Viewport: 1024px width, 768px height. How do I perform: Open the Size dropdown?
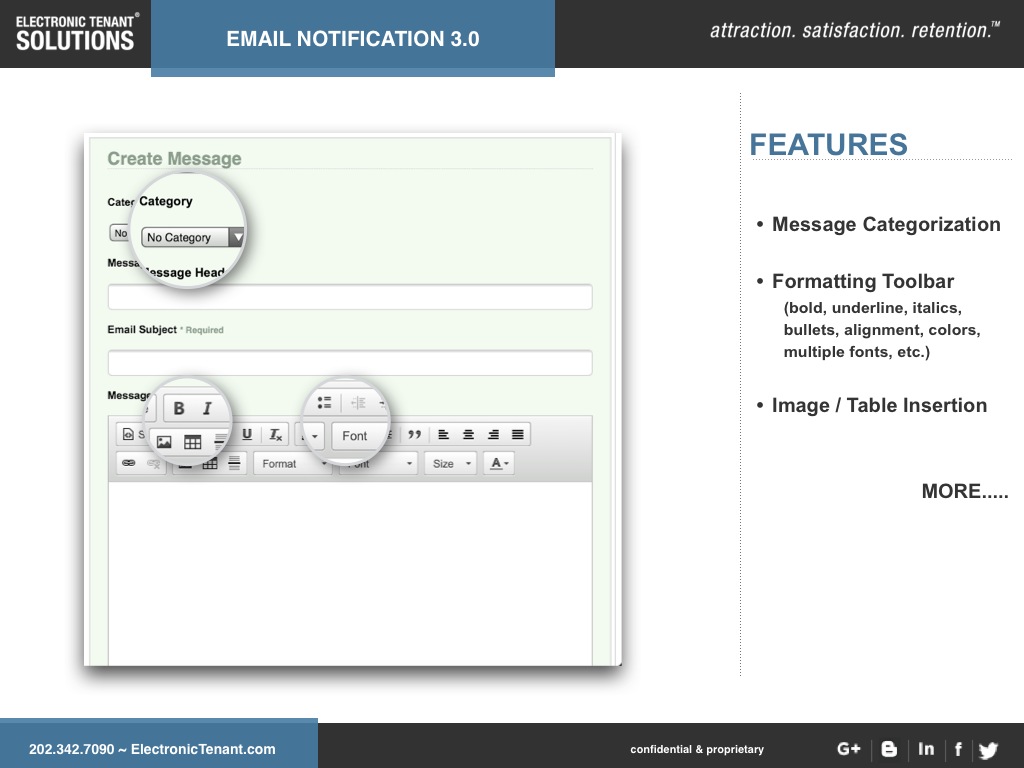pyautogui.click(x=450, y=463)
